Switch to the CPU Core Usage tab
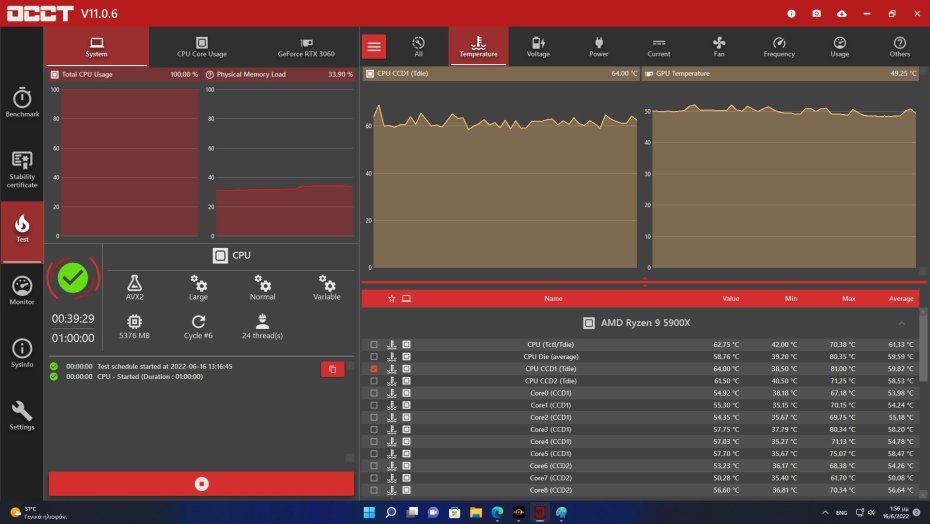This screenshot has width=930, height=524. pyautogui.click(x=202, y=46)
